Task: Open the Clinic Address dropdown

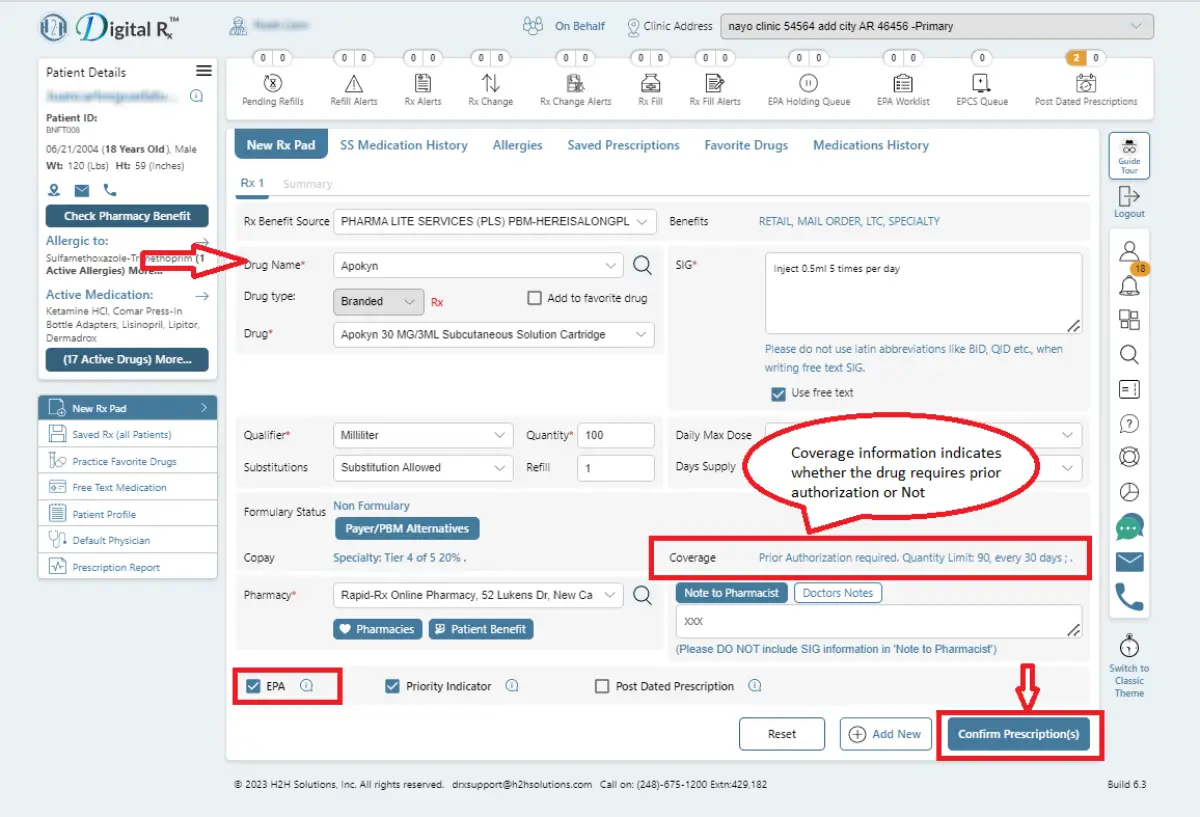Action: (937, 27)
